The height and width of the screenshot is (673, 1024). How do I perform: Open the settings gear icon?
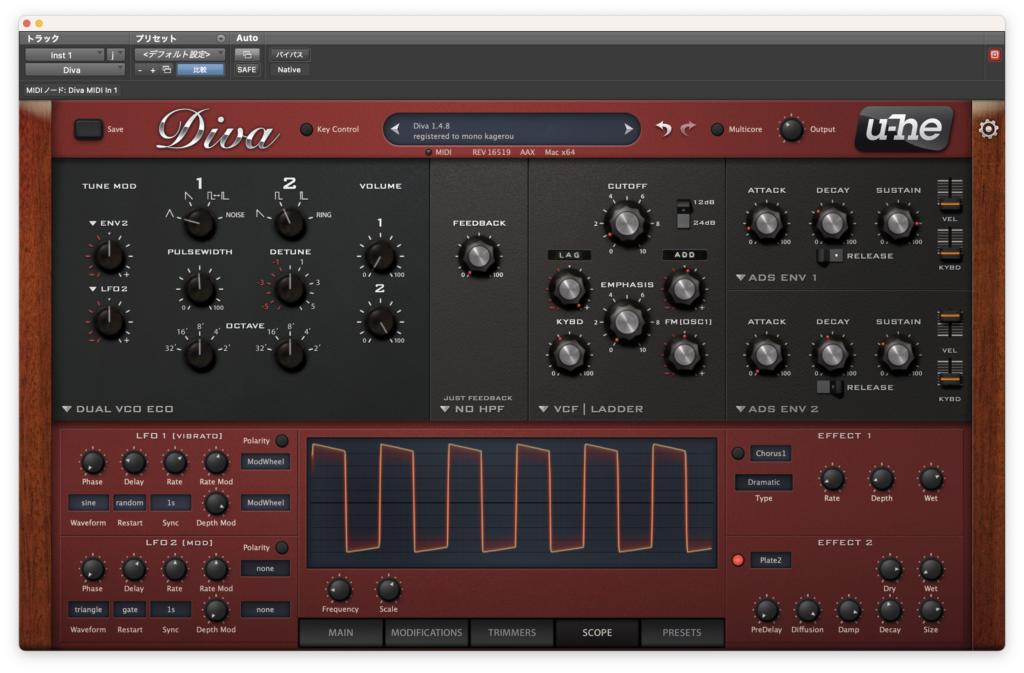[x=988, y=129]
